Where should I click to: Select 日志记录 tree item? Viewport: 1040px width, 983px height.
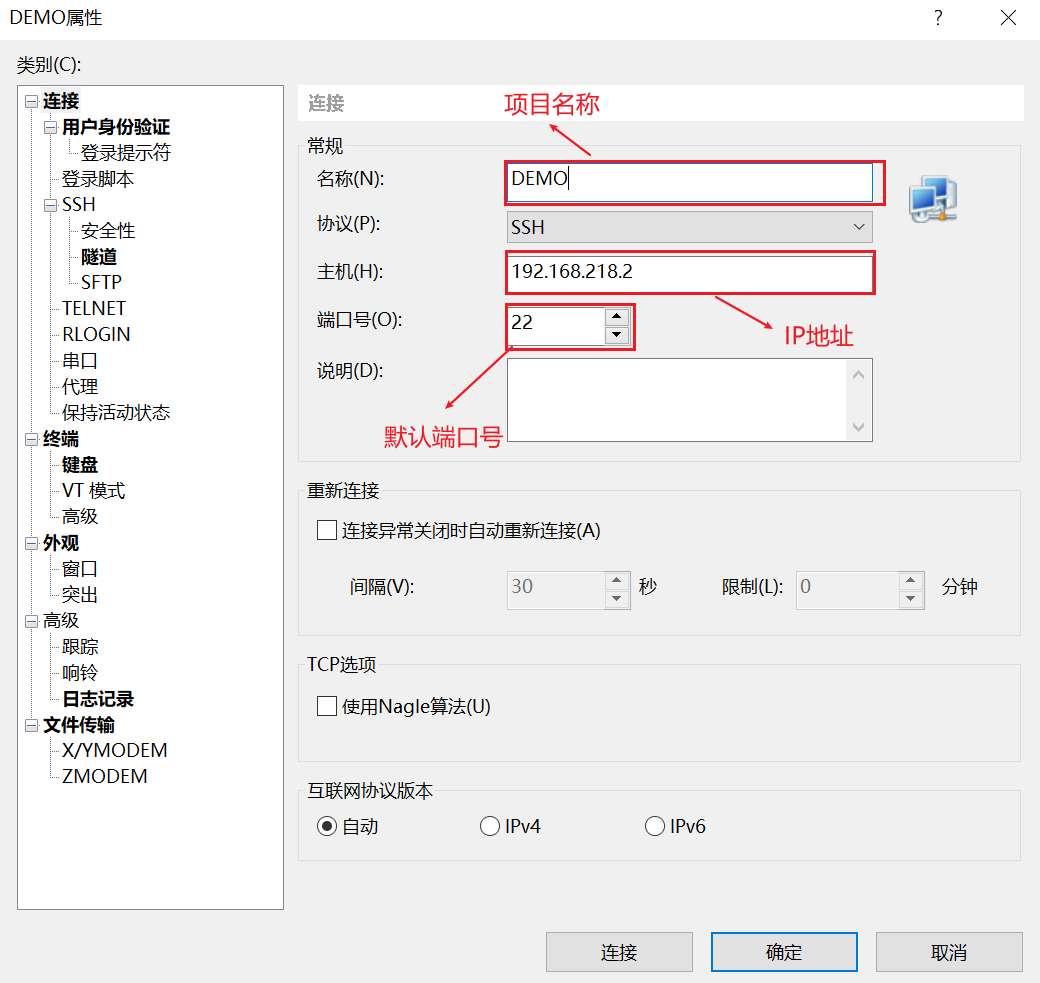[98, 699]
